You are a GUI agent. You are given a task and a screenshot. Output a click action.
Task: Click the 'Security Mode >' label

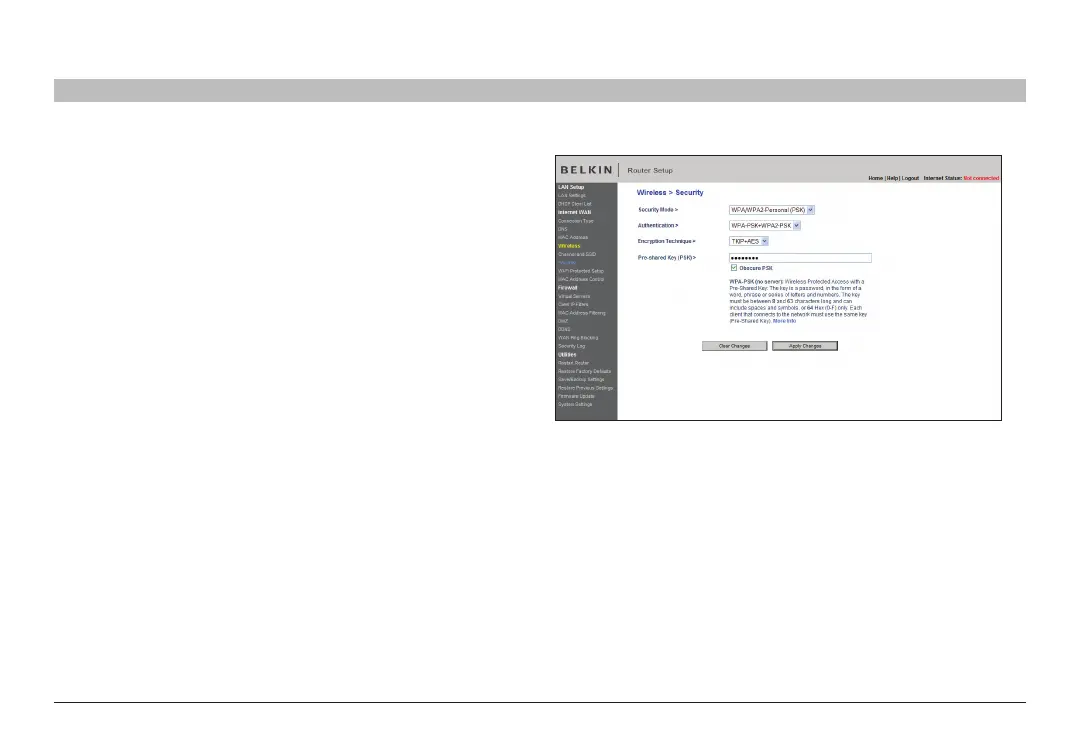(x=658, y=210)
